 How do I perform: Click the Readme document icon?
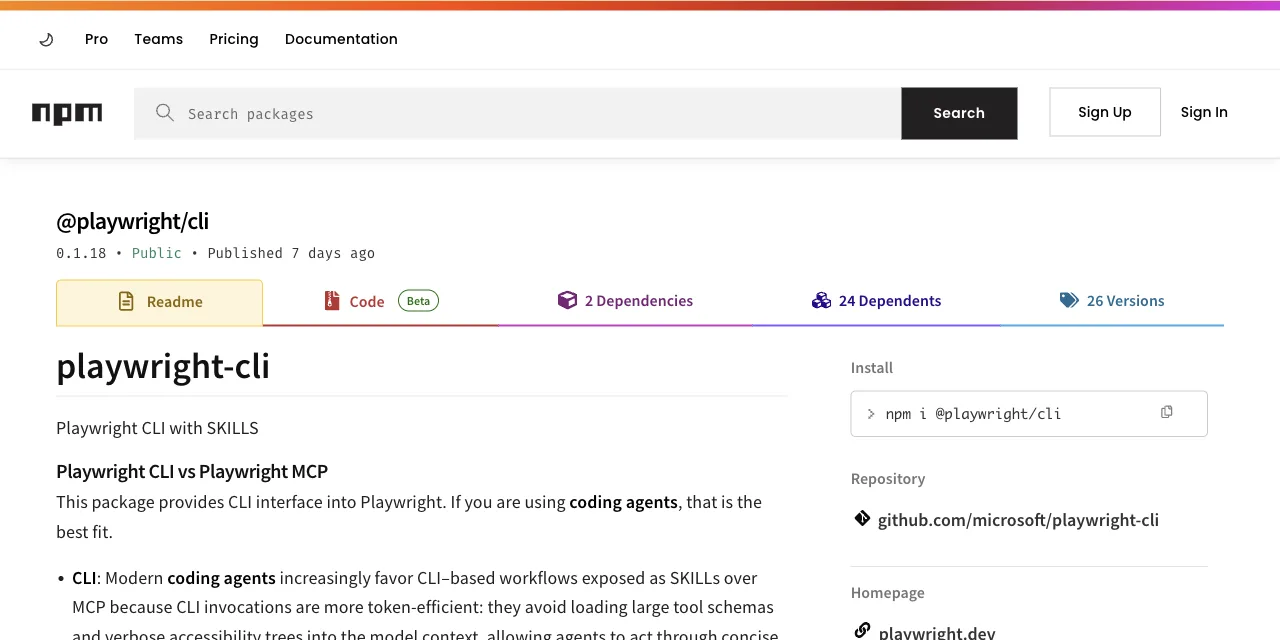(126, 301)
